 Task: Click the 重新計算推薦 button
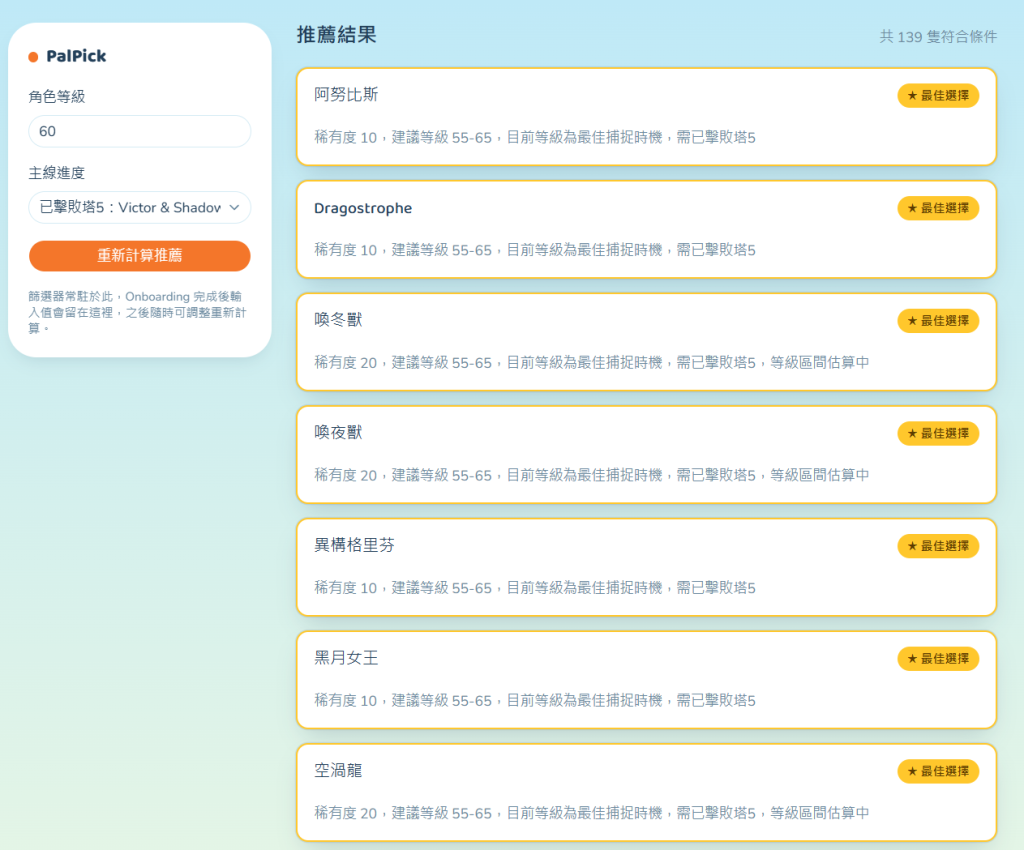coord(140,255)
